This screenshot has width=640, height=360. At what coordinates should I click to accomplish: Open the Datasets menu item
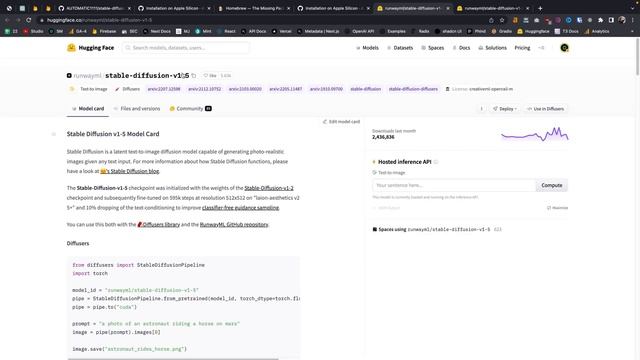click(x=400, y=48)
